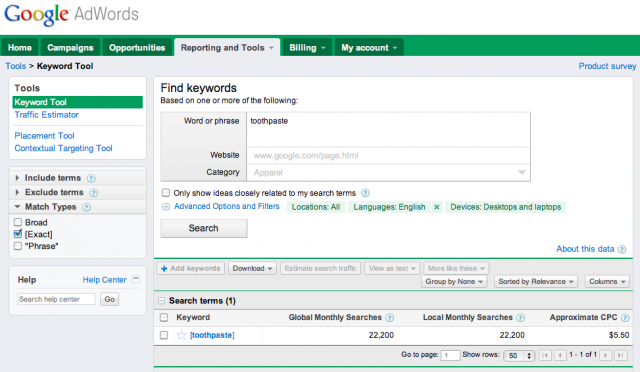Collapse the Help panel
The image size is (640, 372).
tap(136, 279)
